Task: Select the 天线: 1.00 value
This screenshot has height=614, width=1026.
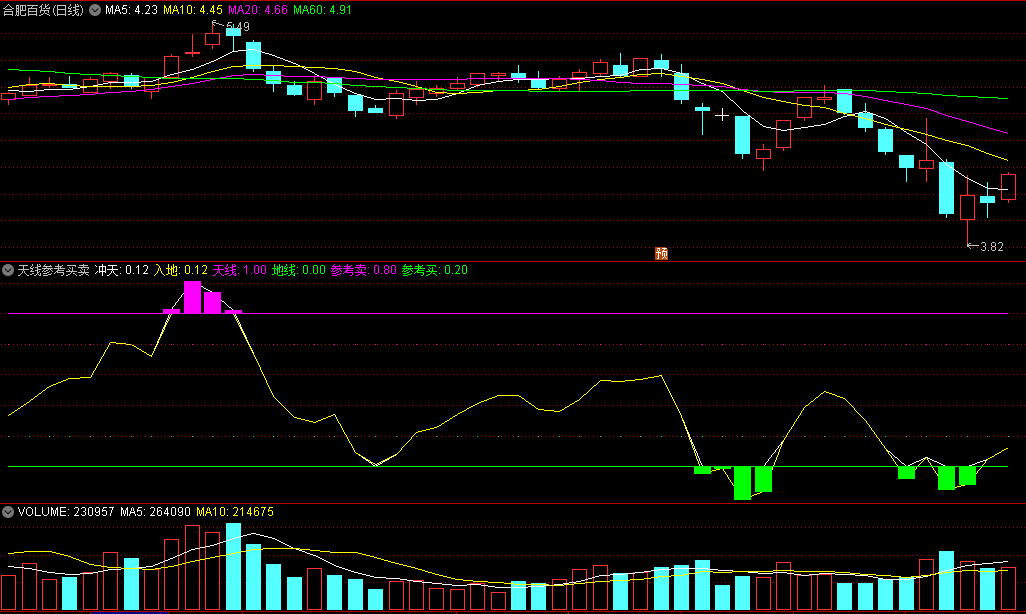Action: (x=239, y=270)
